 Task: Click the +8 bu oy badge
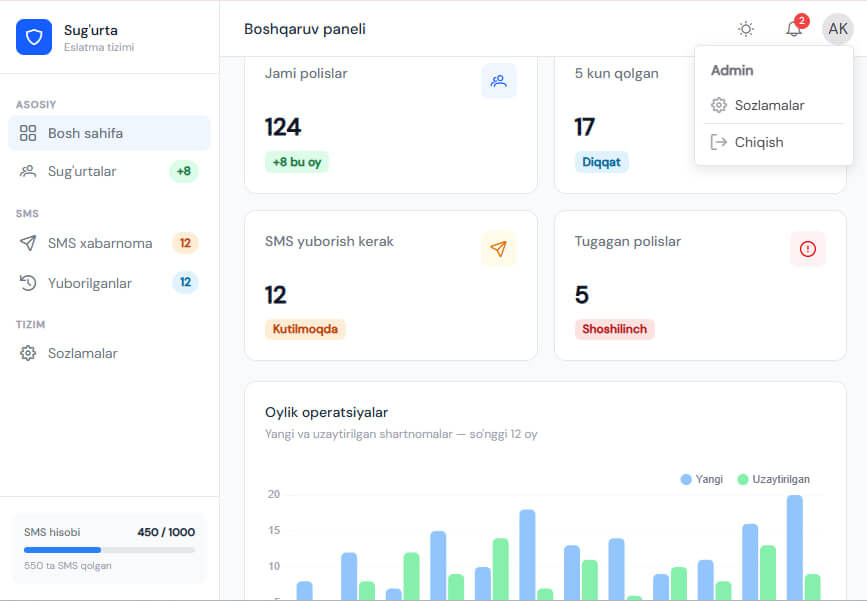[x=297, y=162]
